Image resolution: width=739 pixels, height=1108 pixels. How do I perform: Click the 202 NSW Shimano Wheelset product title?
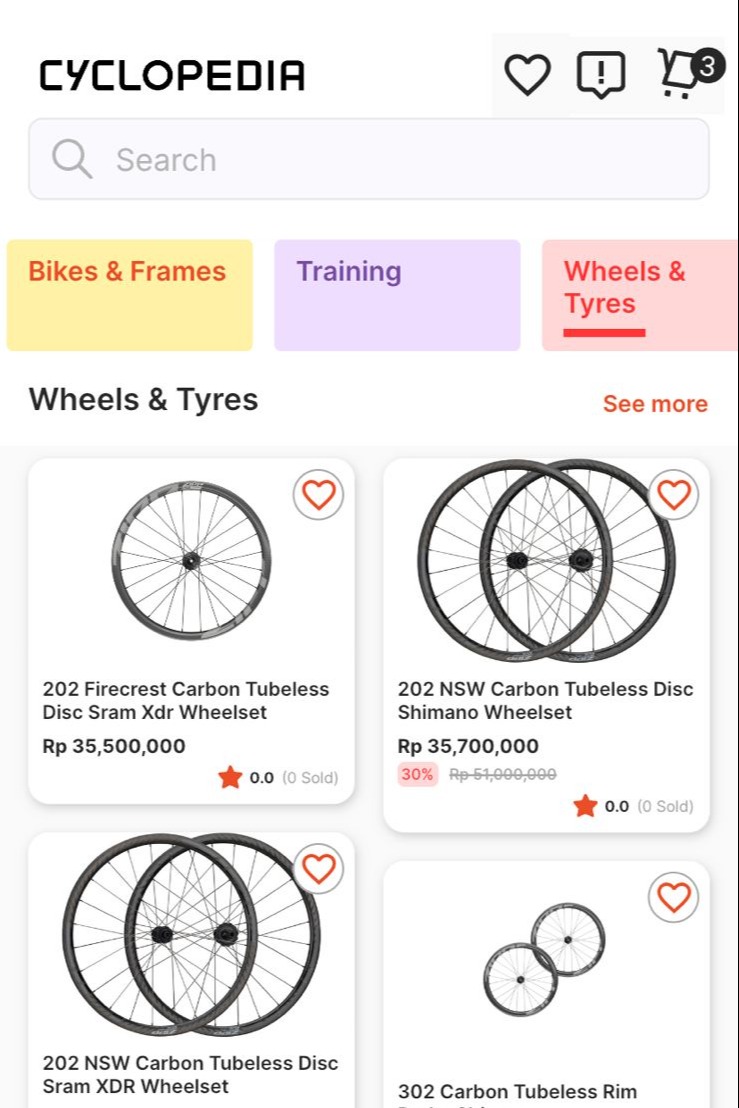pyautogui.click(x=545, y=700)
